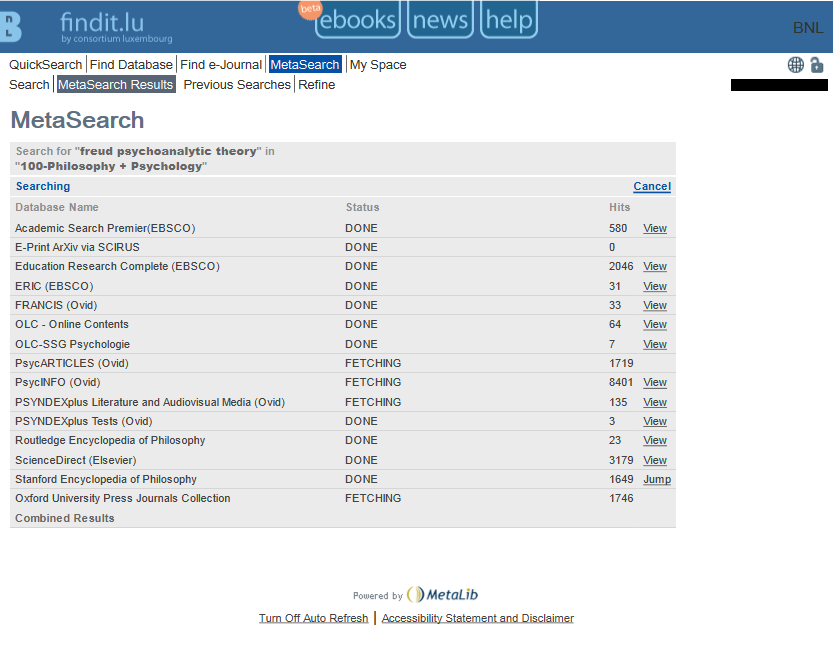This screenshot has width=833, height=646.
Task: Cancel the running search
Action: 652,186
